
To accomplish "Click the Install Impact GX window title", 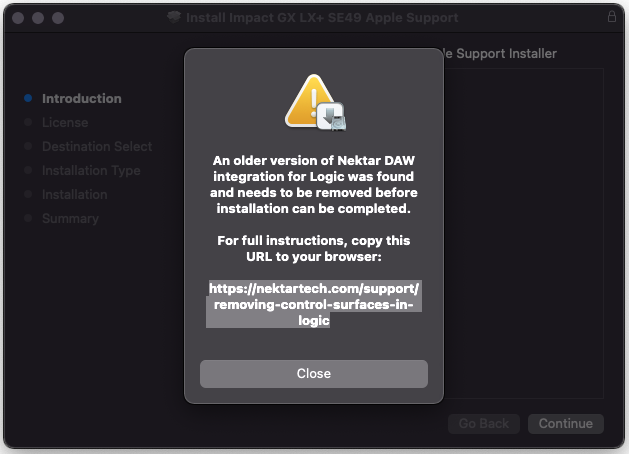I will (322, 18).
